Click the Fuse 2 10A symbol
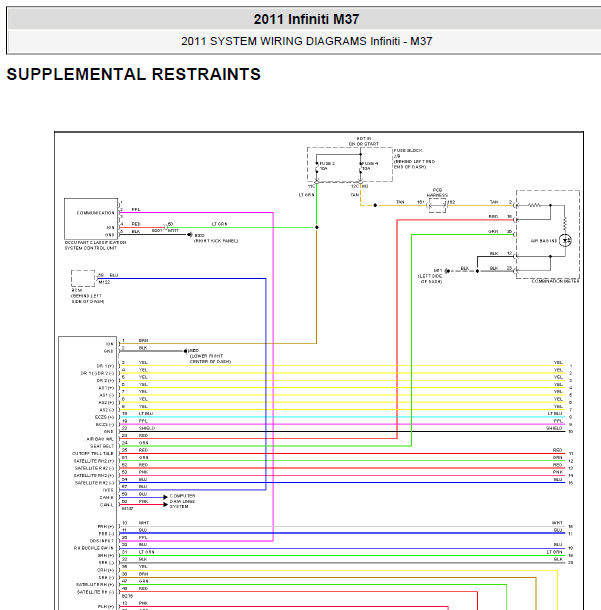 coord(317,167)
